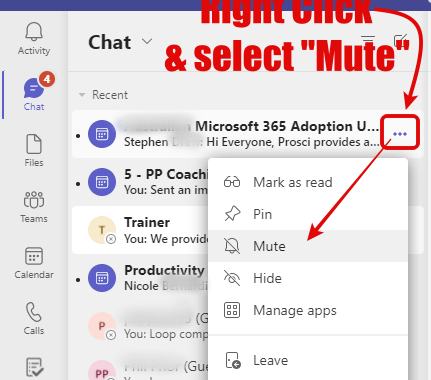Click the PP avatar of guest chat
The height and width of the screenshot is (380, 431).
click(x=102, y=371)
